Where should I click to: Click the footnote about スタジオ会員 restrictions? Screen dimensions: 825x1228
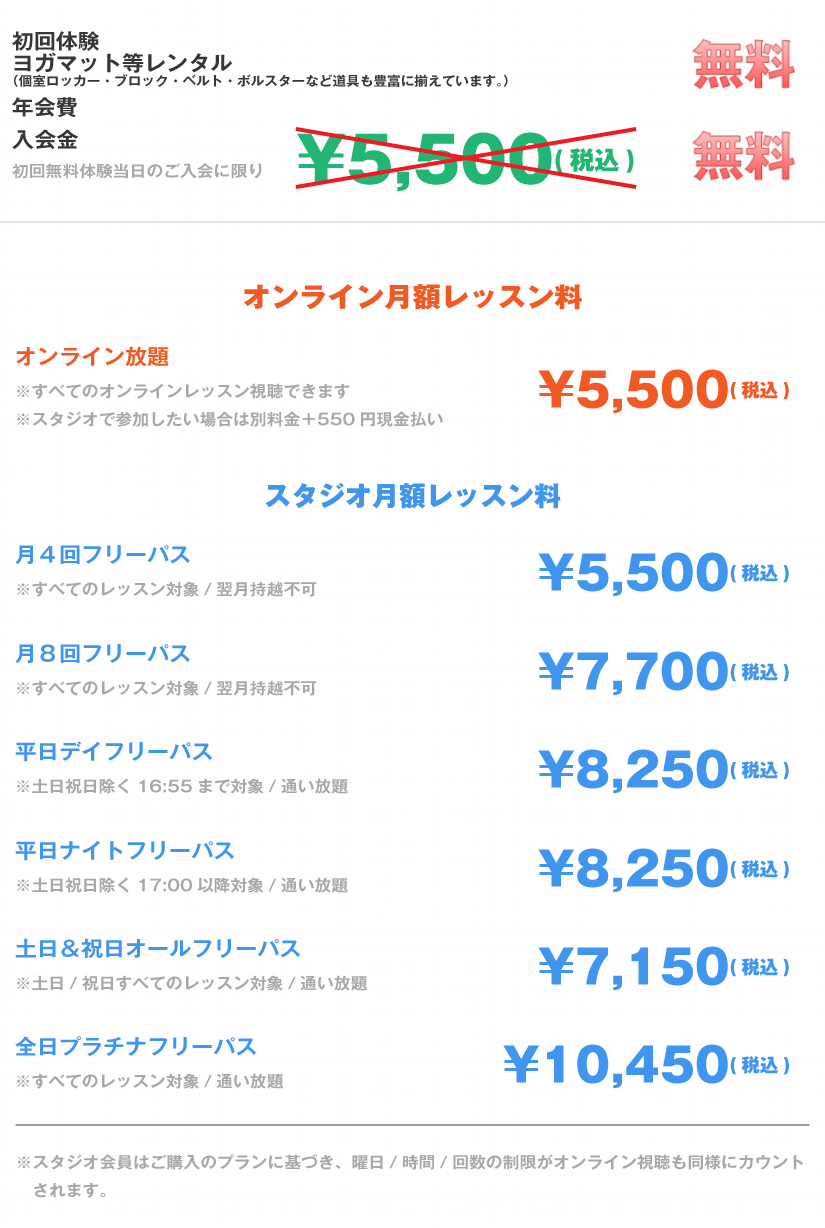point(411,1177)
